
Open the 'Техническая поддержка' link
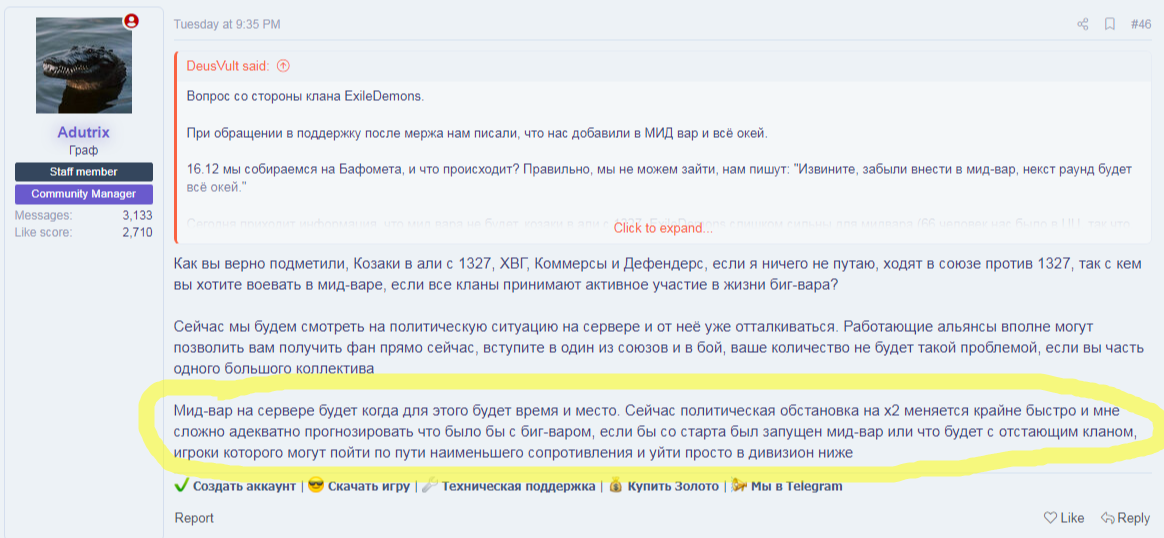pyautogui.click(x=518, y=486)
